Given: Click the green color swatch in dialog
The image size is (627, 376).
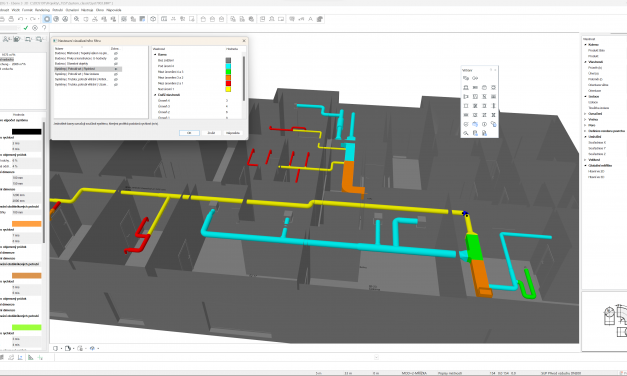Looking at the screenshot, I should pyautogui.click(x=228, y=72).
